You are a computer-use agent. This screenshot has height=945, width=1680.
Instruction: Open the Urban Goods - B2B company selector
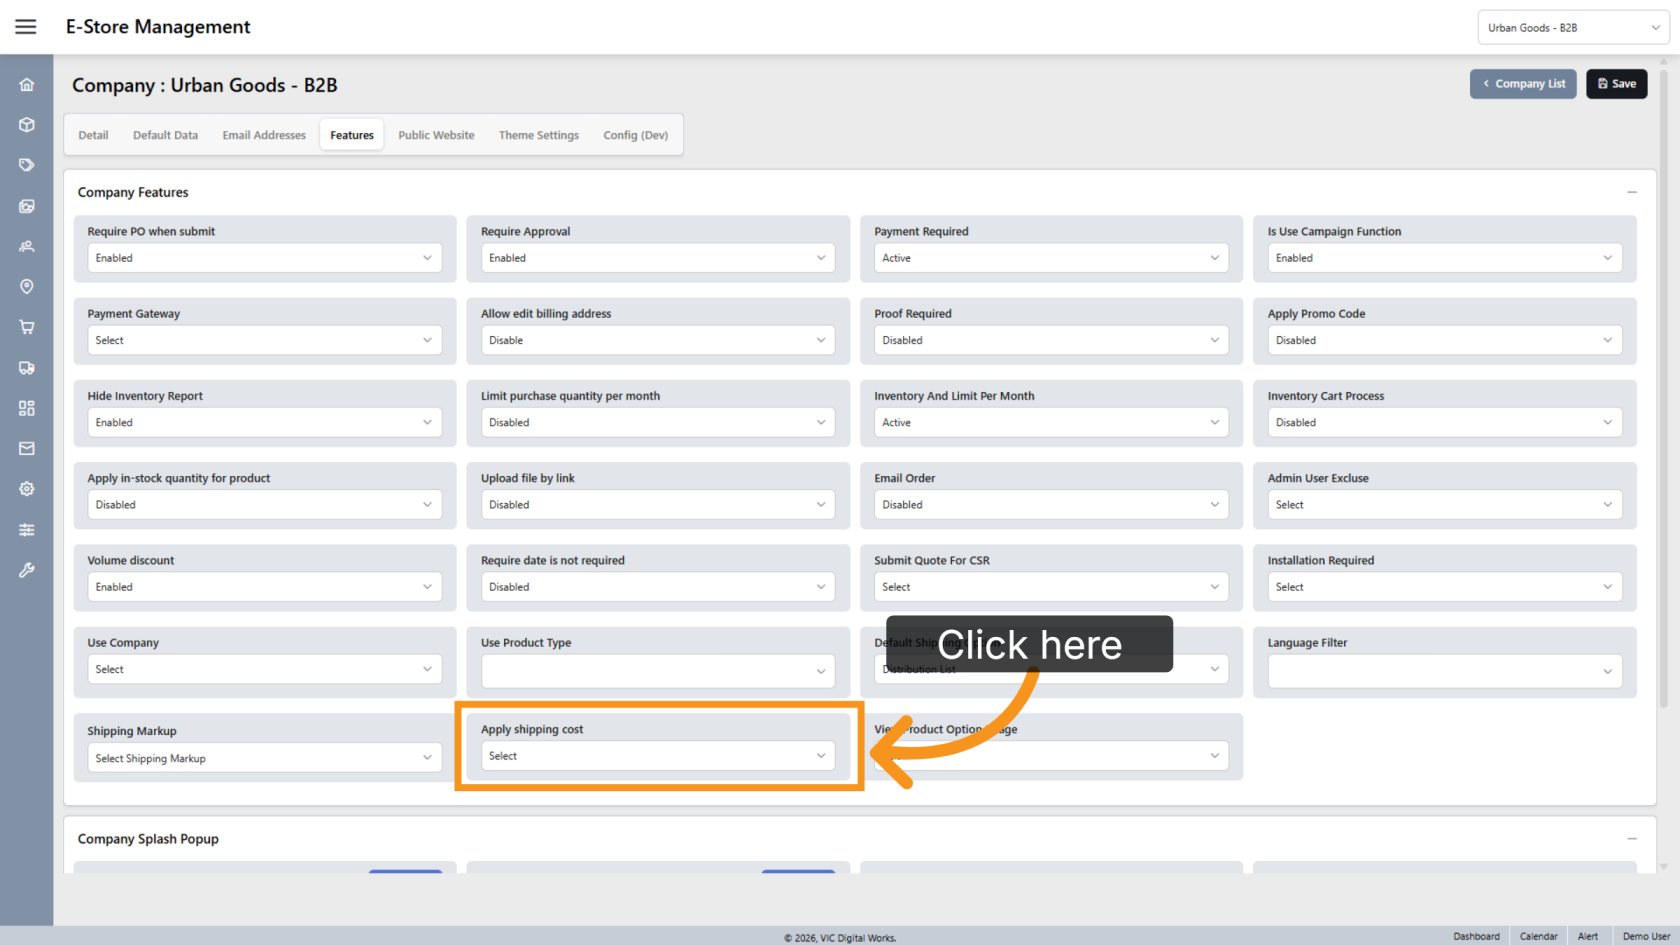point(1573,28)
